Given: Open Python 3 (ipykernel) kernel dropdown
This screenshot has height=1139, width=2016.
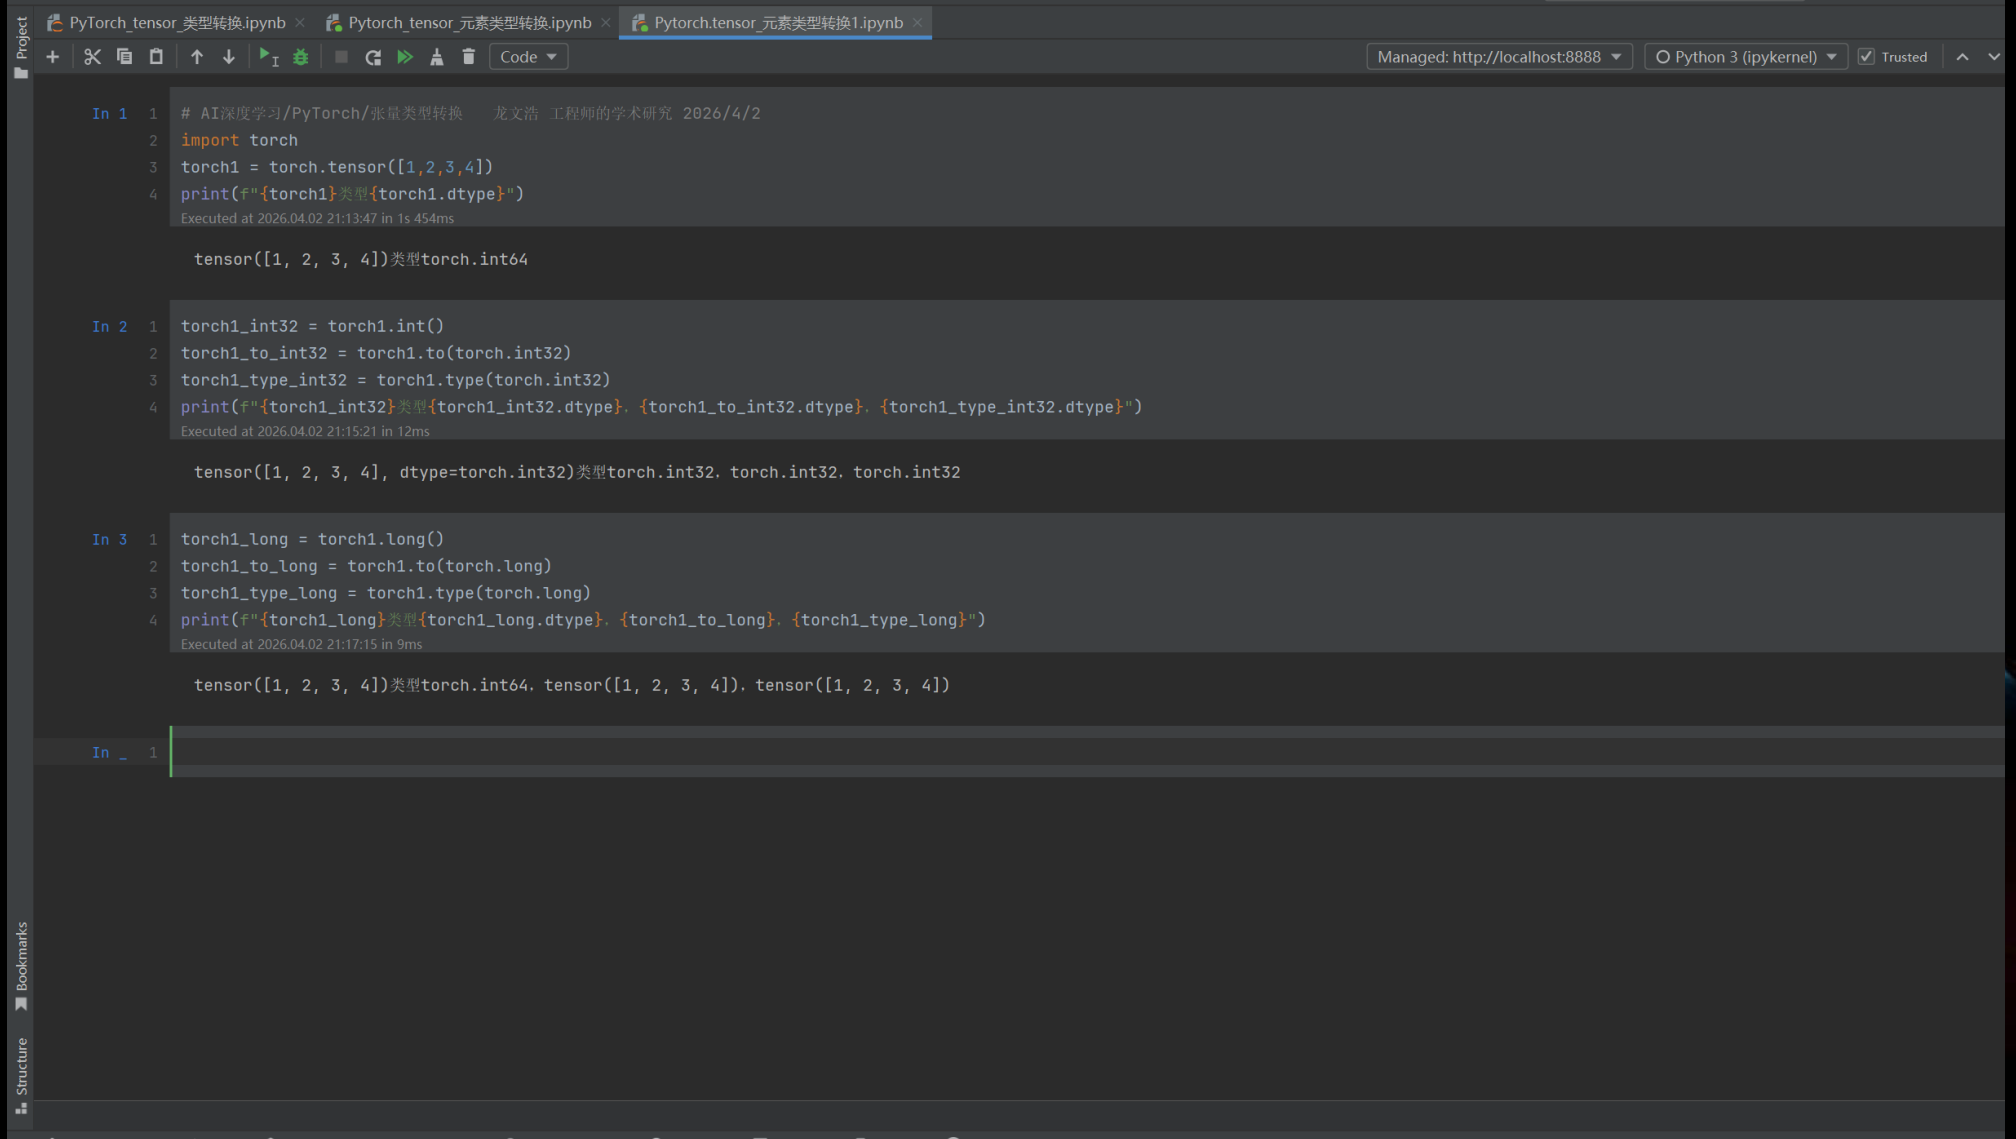Looking at the screenshot, I should pyautogui.click(x=1745, y=57).
